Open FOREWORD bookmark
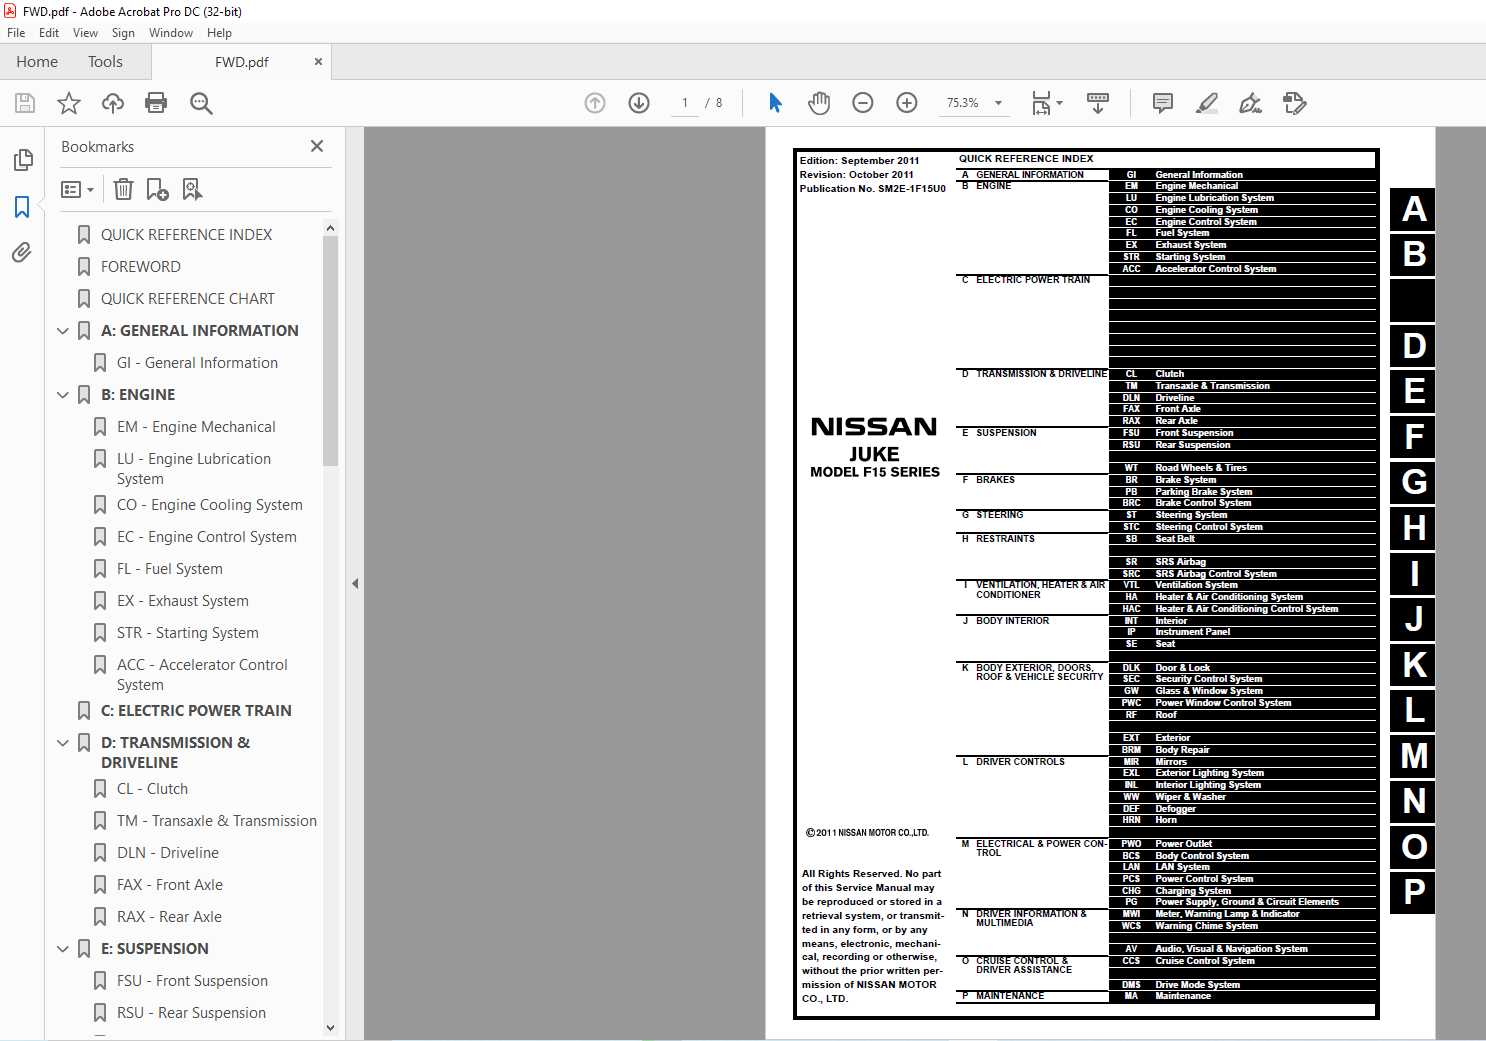 (x=141, y=267)
